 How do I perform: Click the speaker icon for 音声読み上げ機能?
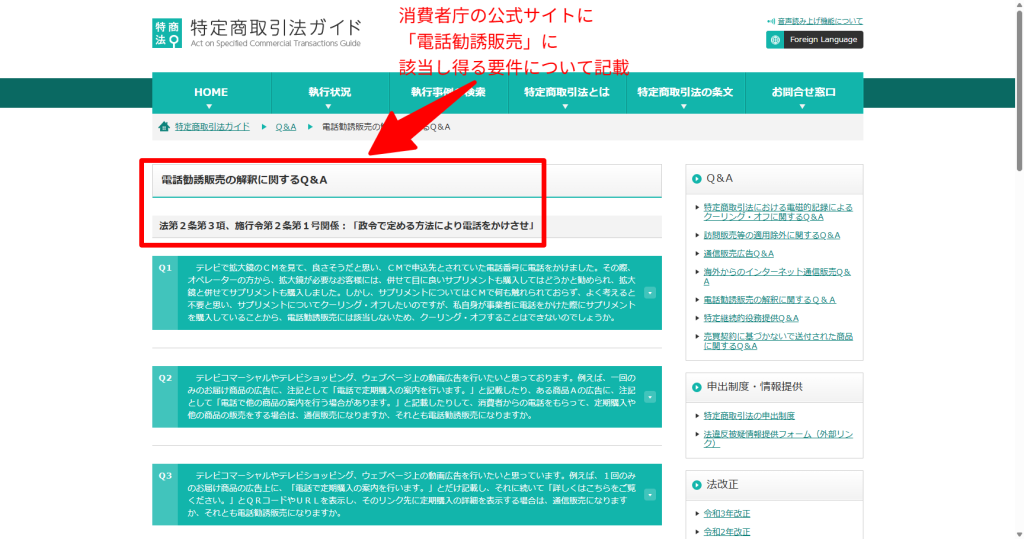pos(771,22)
